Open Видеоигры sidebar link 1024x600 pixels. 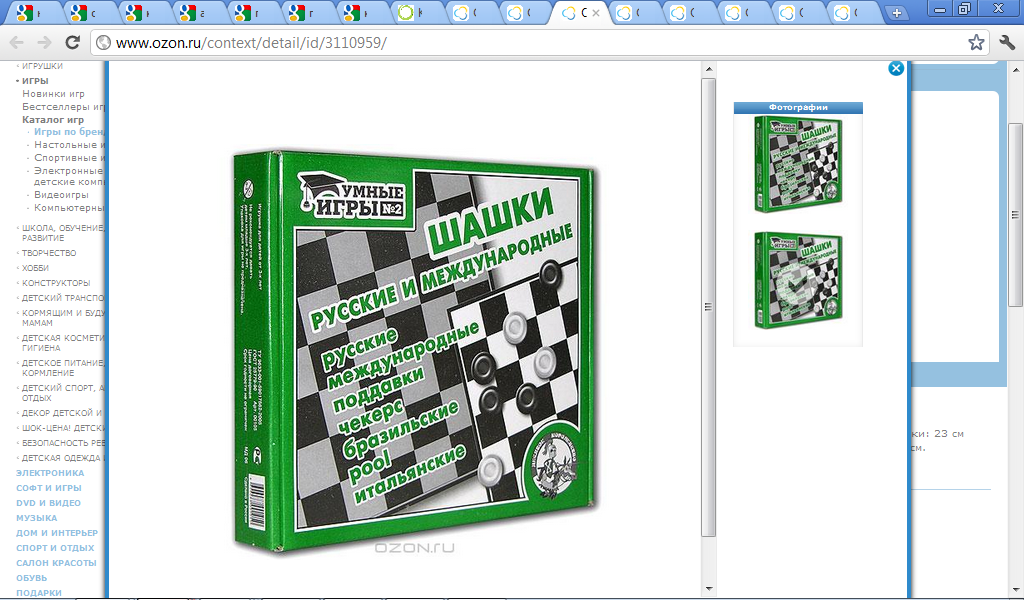61,195
